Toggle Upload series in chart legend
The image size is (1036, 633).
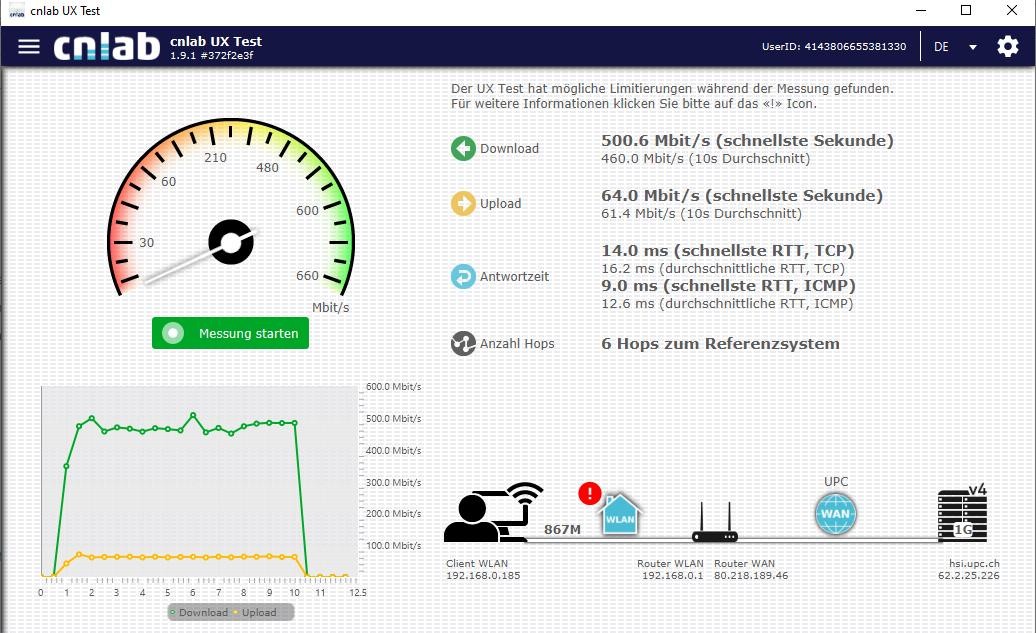(x=255, y=612)
